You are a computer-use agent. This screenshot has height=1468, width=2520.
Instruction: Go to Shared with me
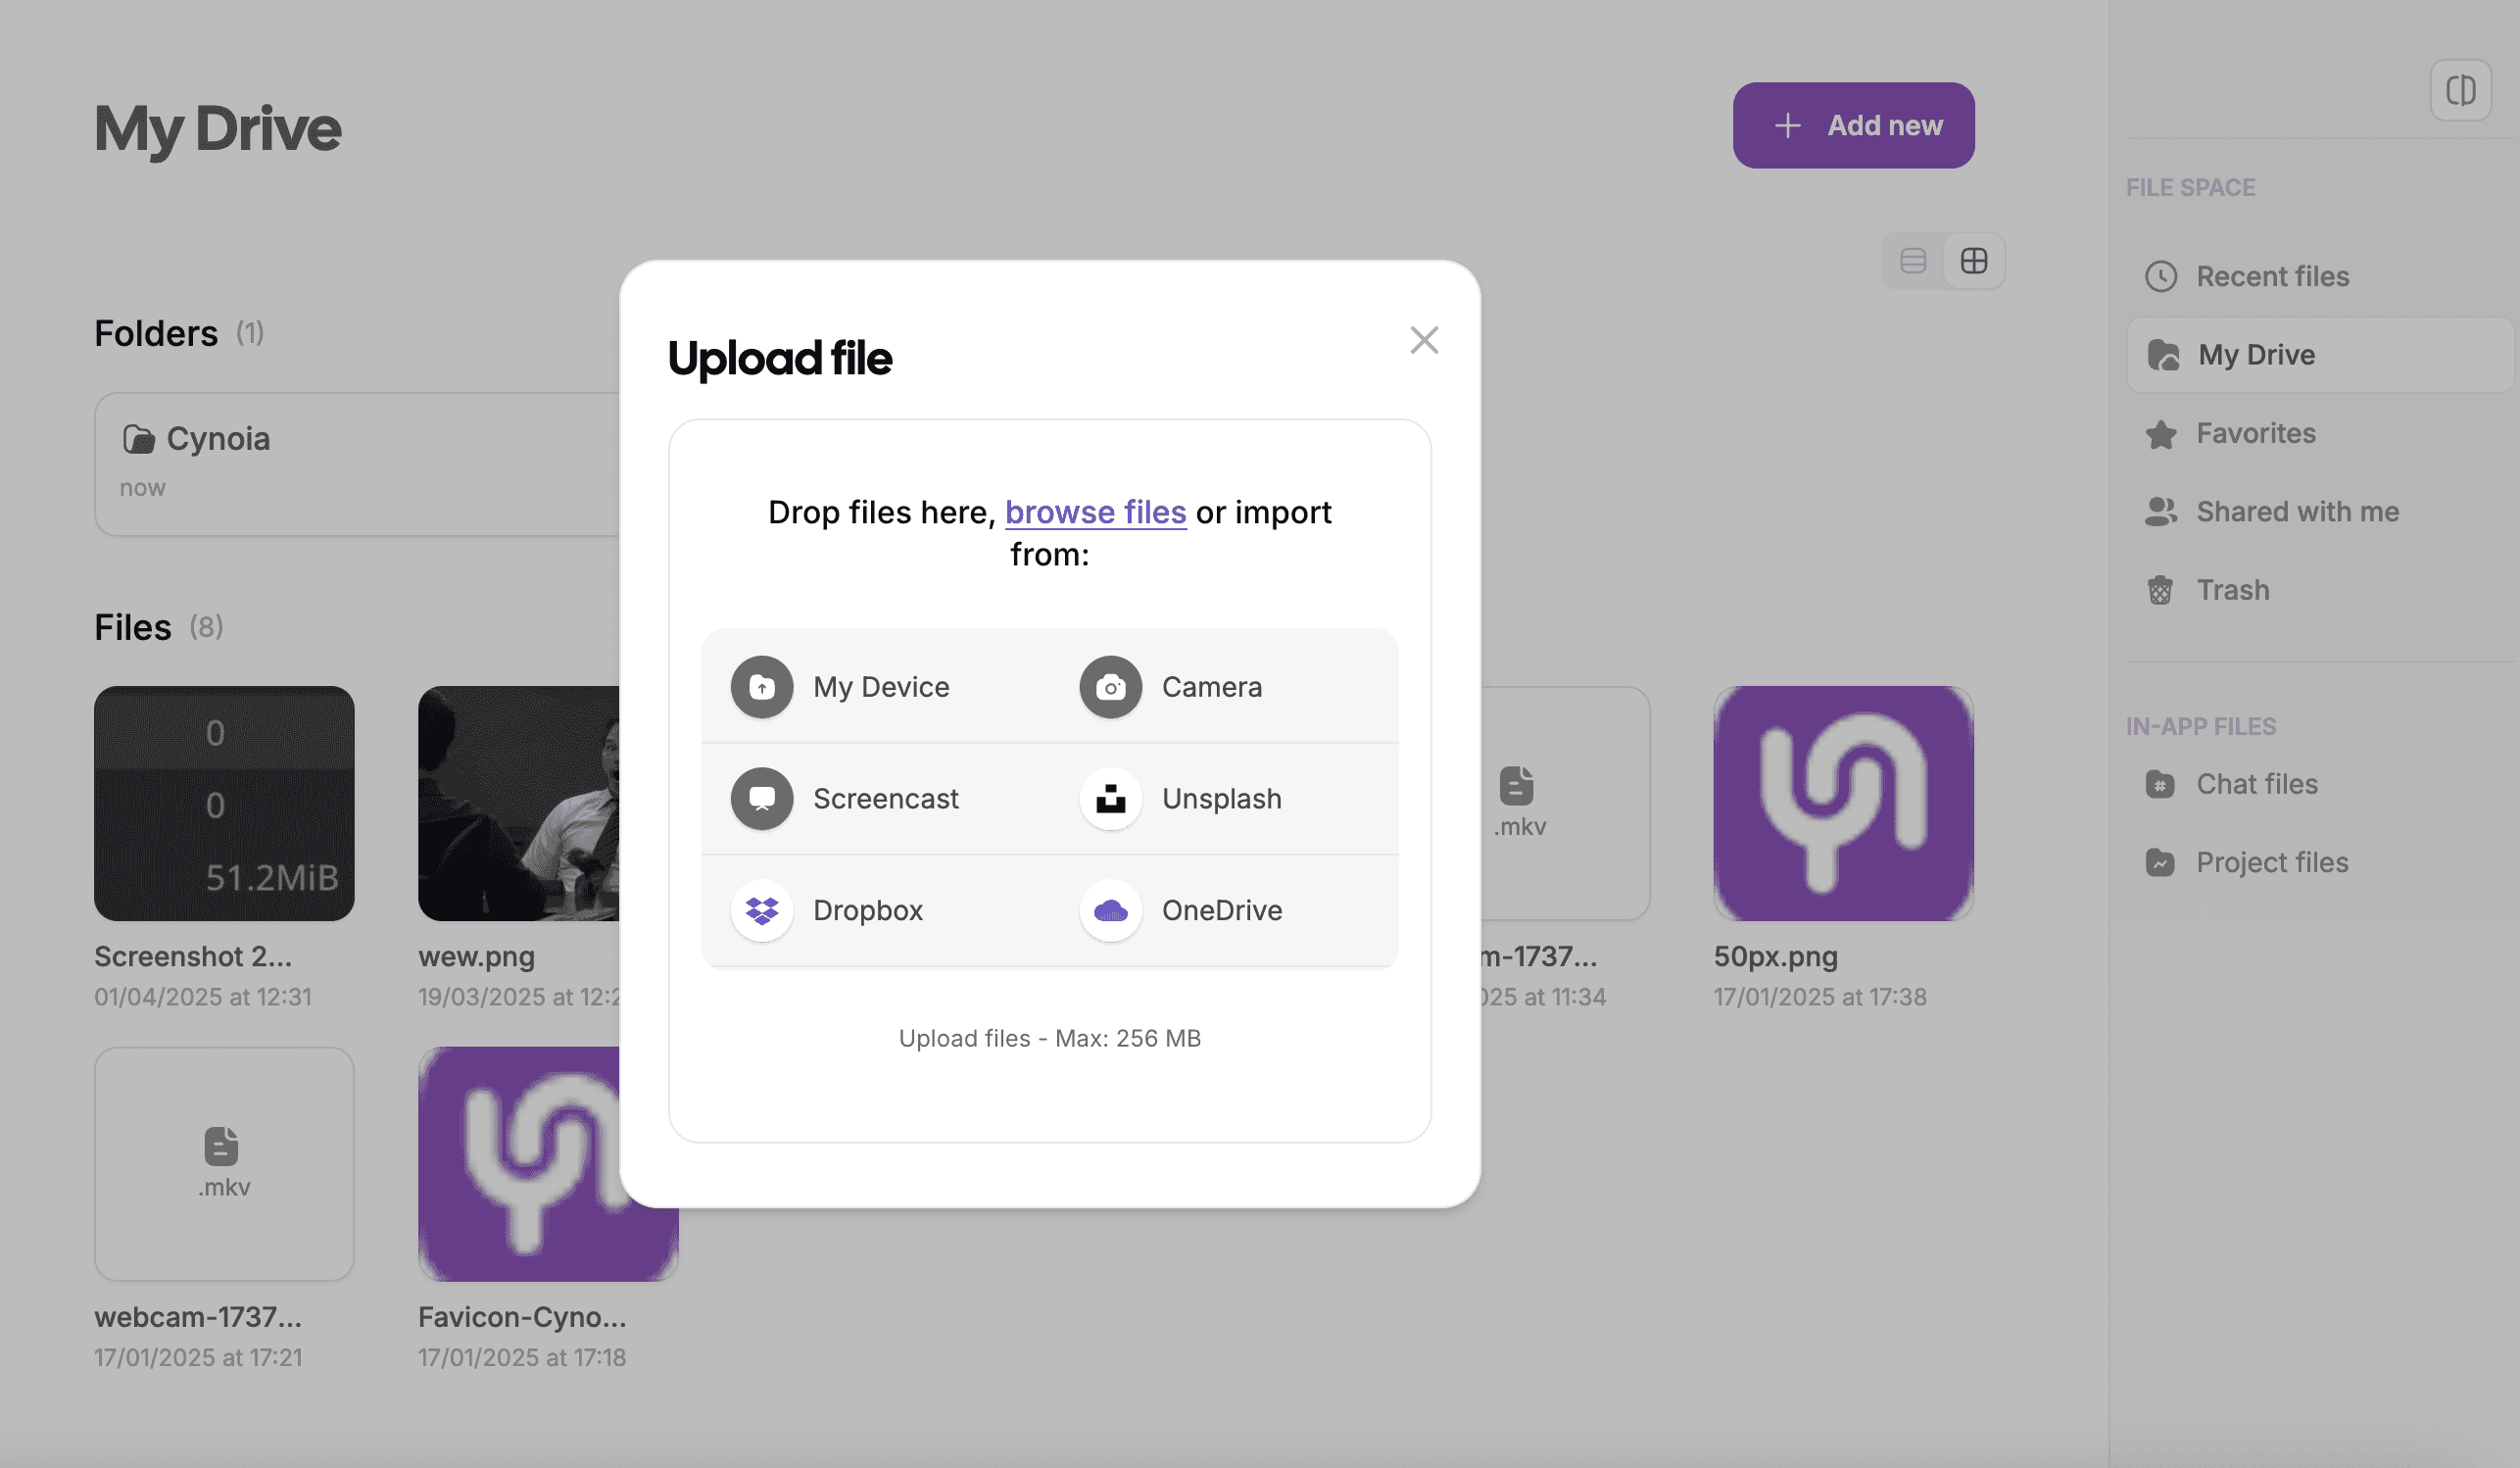tap(2296, 511)
